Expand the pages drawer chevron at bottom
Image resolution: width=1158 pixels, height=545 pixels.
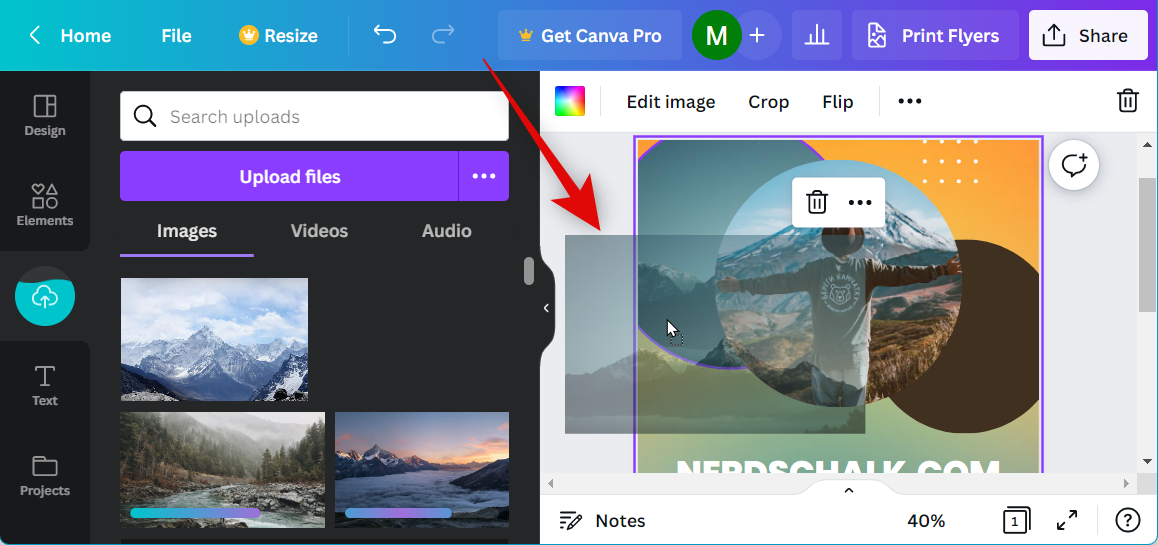pyautogui.click(x=848, y=490)
